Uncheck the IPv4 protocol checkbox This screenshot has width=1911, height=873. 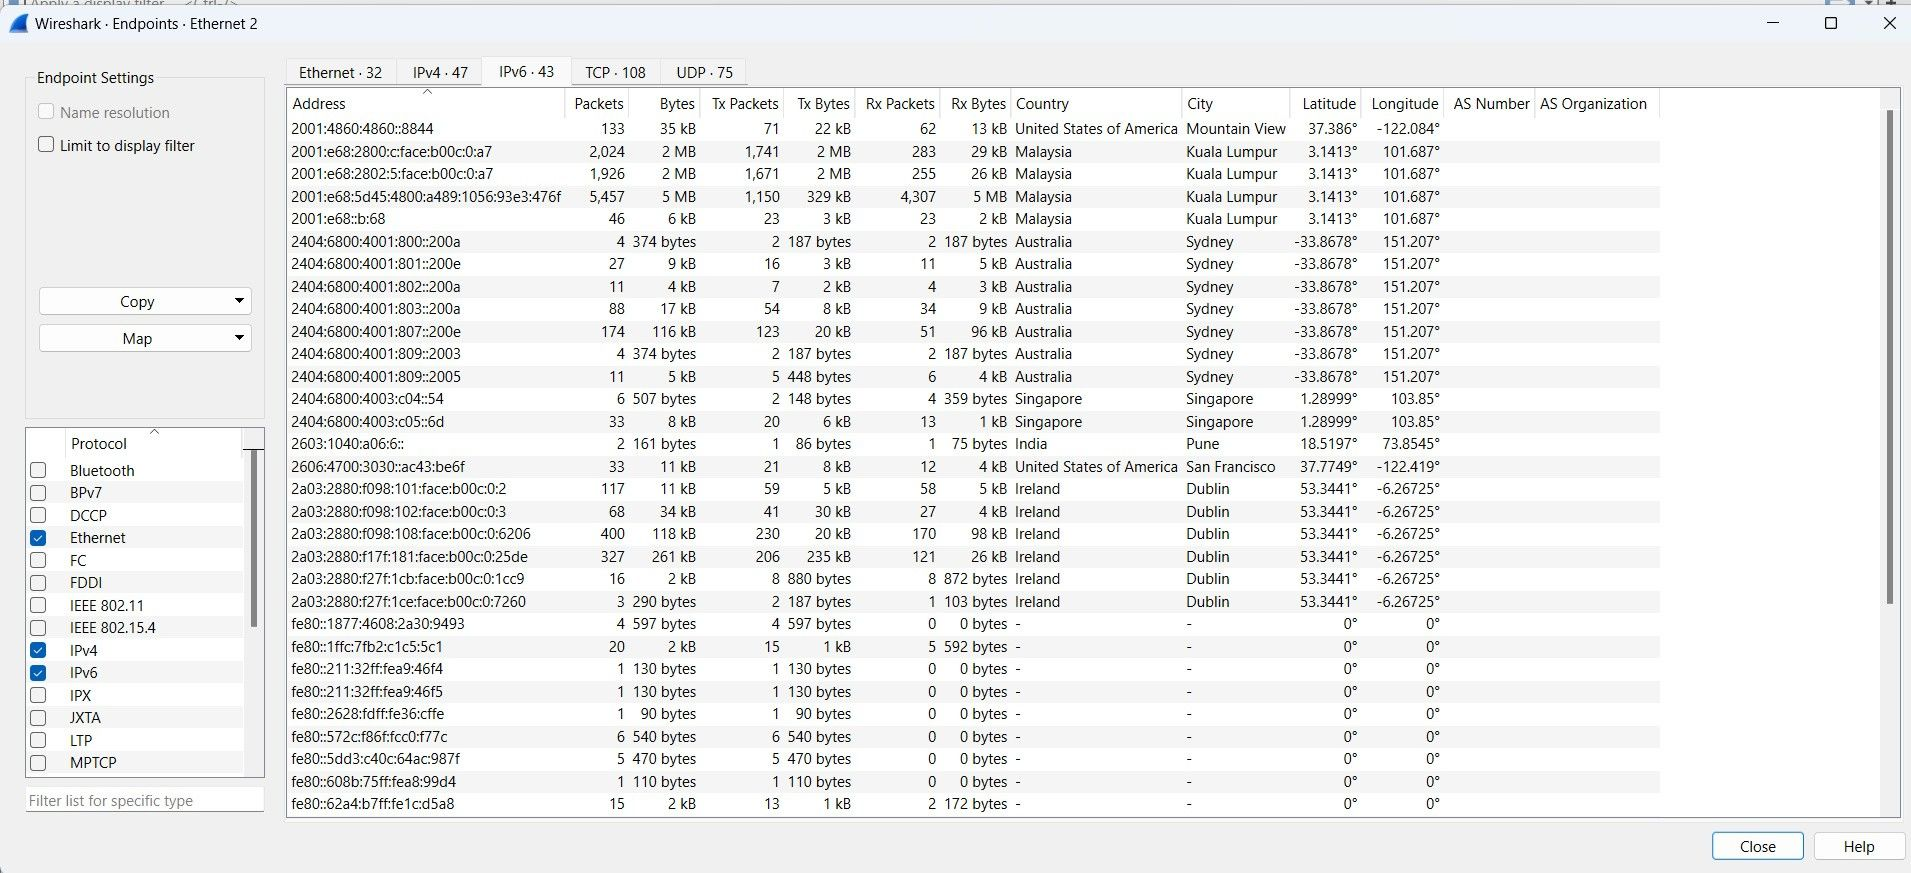point(38,650)
